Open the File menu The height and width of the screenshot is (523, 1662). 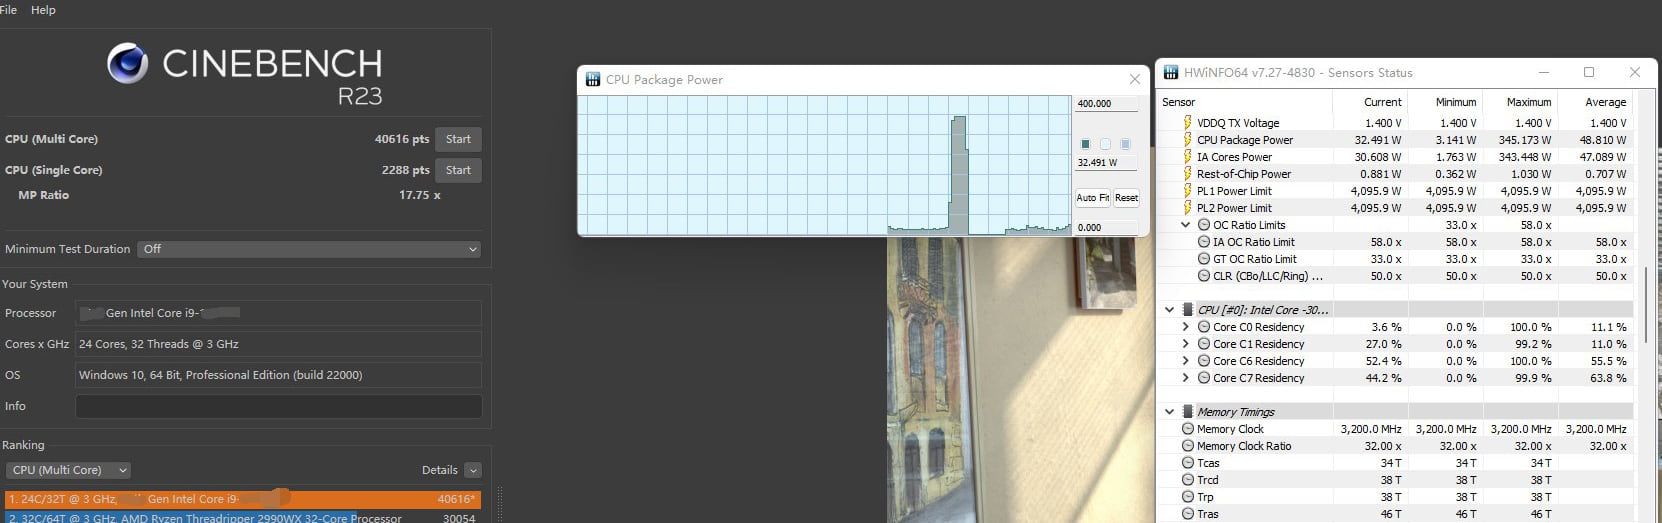[9, 10]
